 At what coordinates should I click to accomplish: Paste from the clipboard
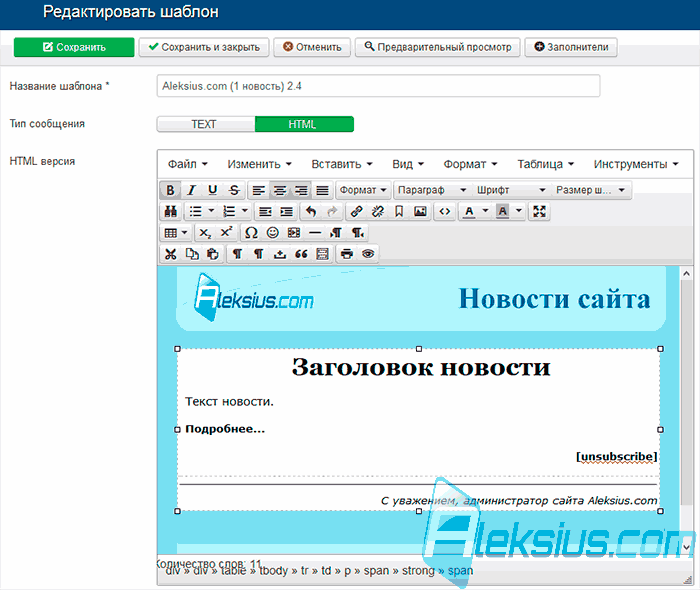tap(213, 254)
